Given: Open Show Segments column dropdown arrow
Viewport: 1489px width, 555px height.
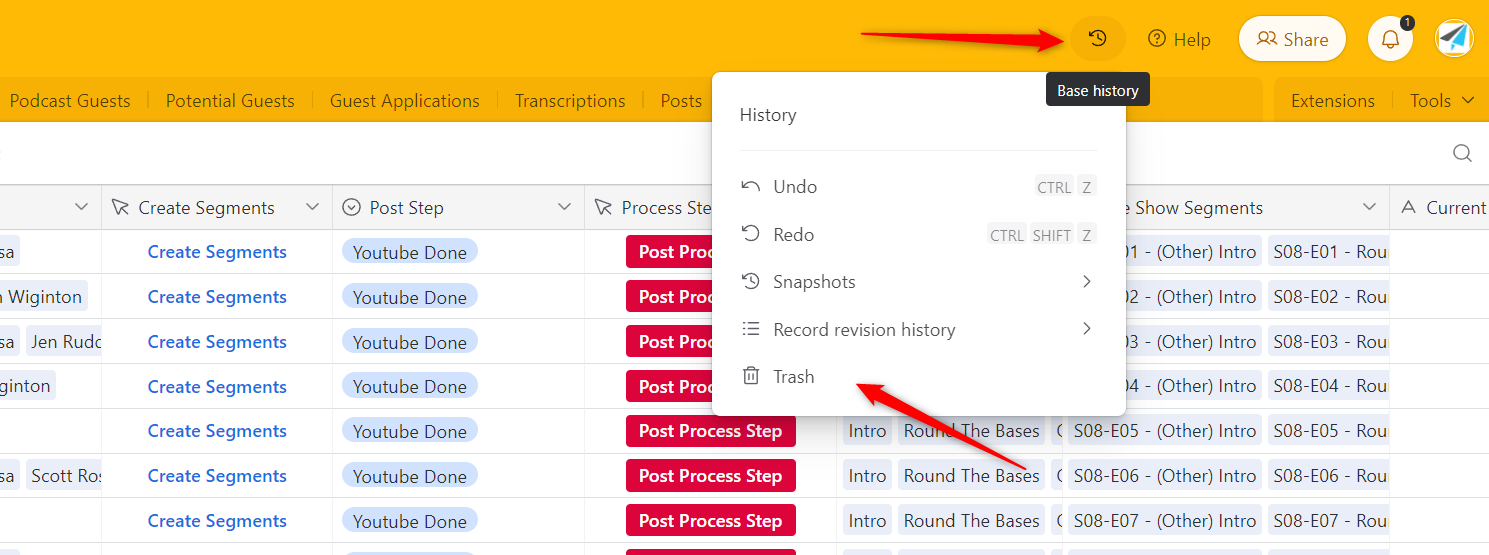Looking at the screenshot, I should pos(1369,207).
